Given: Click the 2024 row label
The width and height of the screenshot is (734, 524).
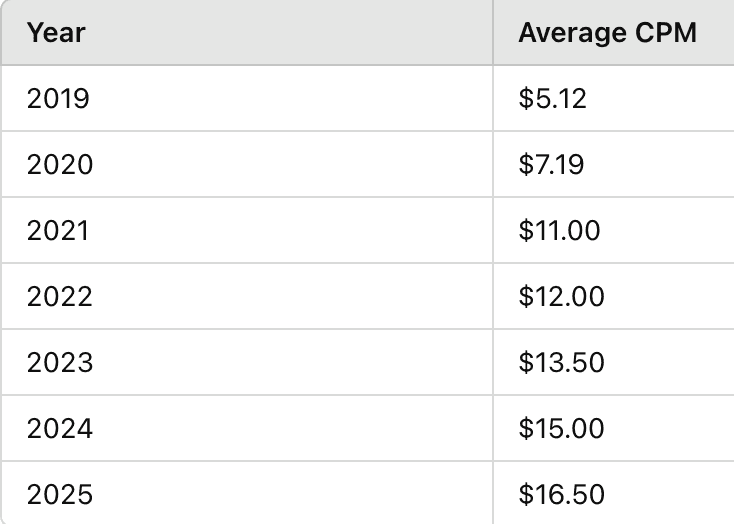Looking at the screenshot, I should (60, 428).
